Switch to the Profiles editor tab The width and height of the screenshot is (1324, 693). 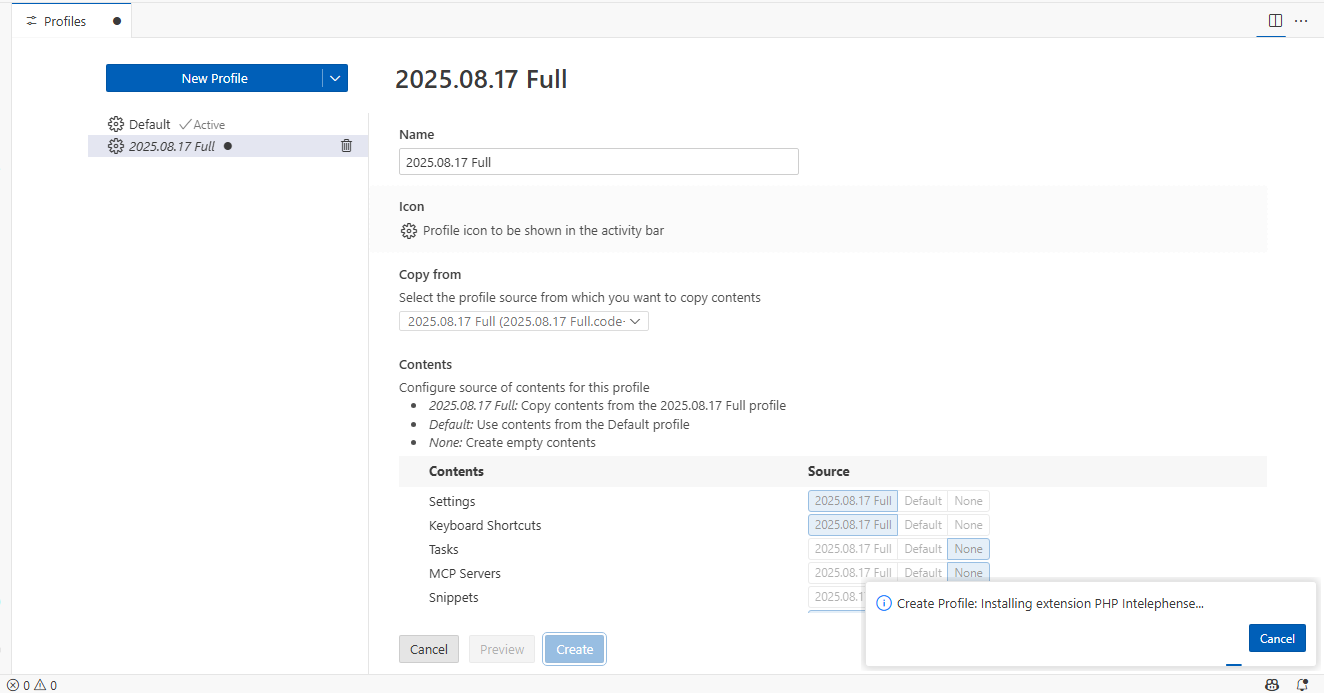coord(65,21)
